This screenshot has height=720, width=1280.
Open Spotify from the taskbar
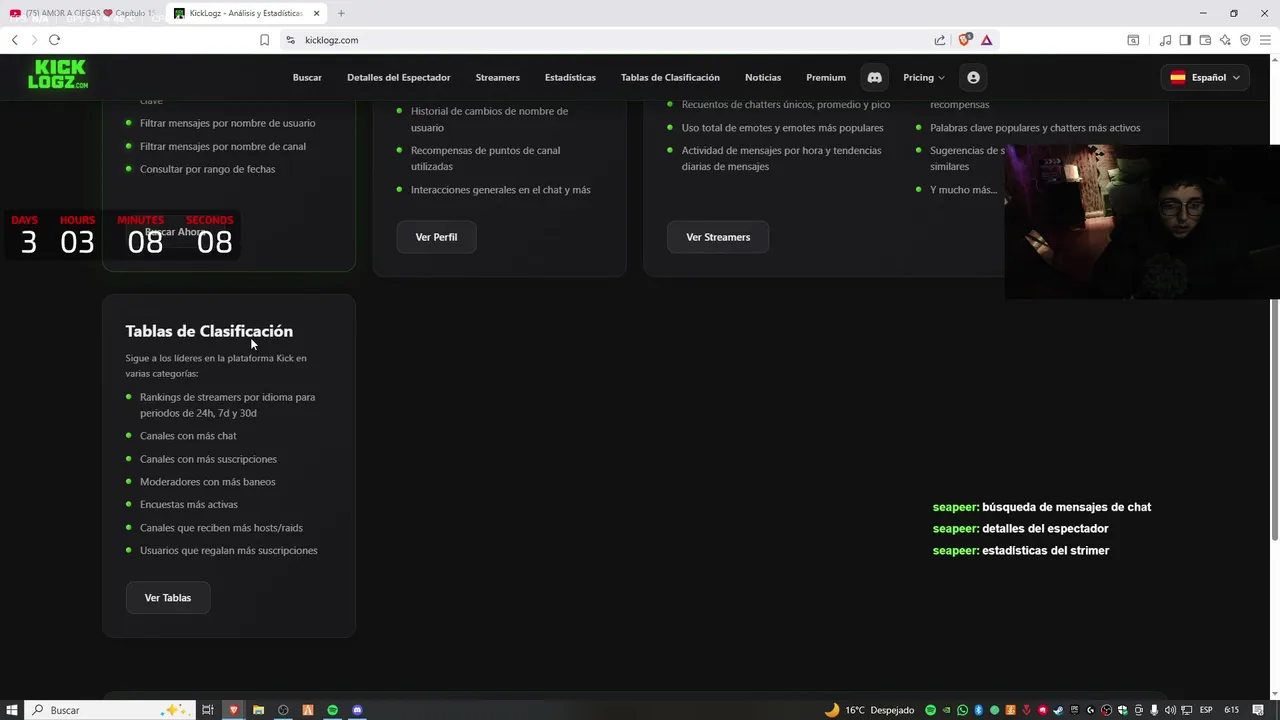point(333,710)
